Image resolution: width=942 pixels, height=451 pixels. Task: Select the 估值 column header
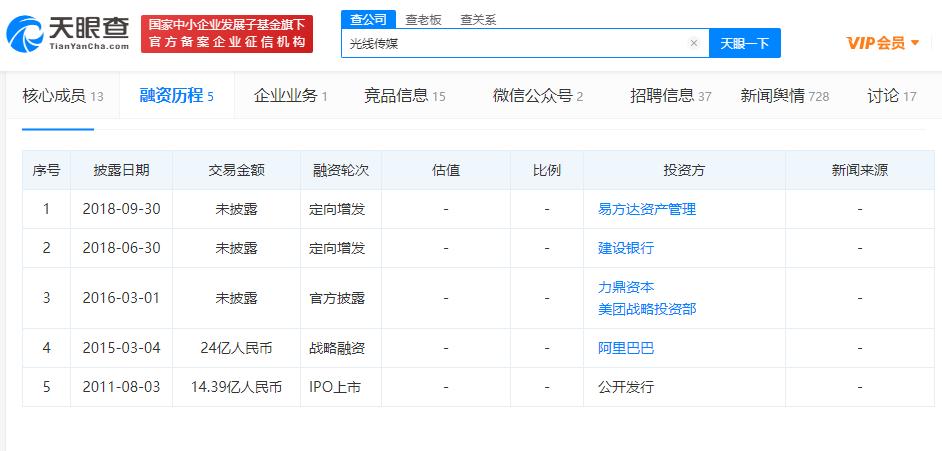pyautogui.click(x=446, y=170)
